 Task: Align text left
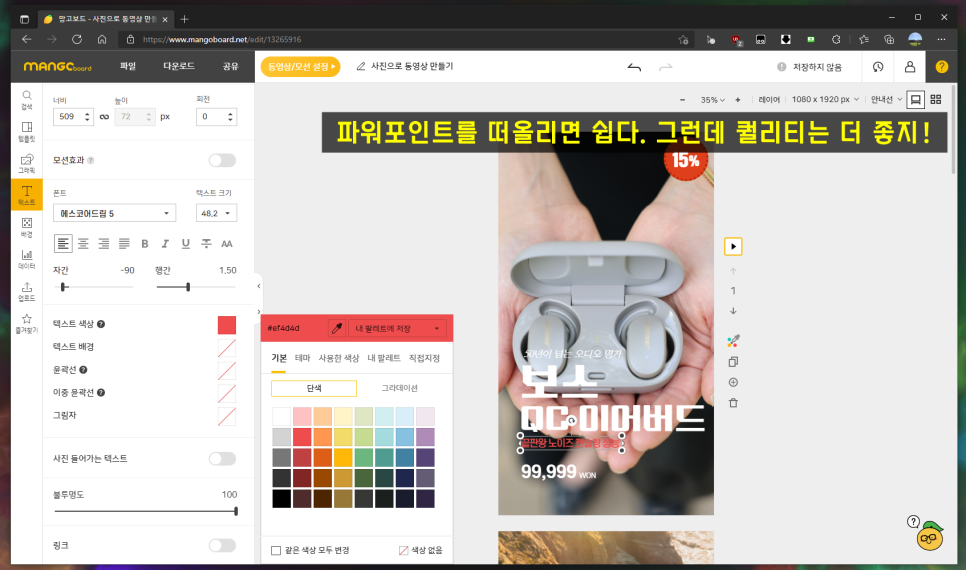(x=63, y=243)
